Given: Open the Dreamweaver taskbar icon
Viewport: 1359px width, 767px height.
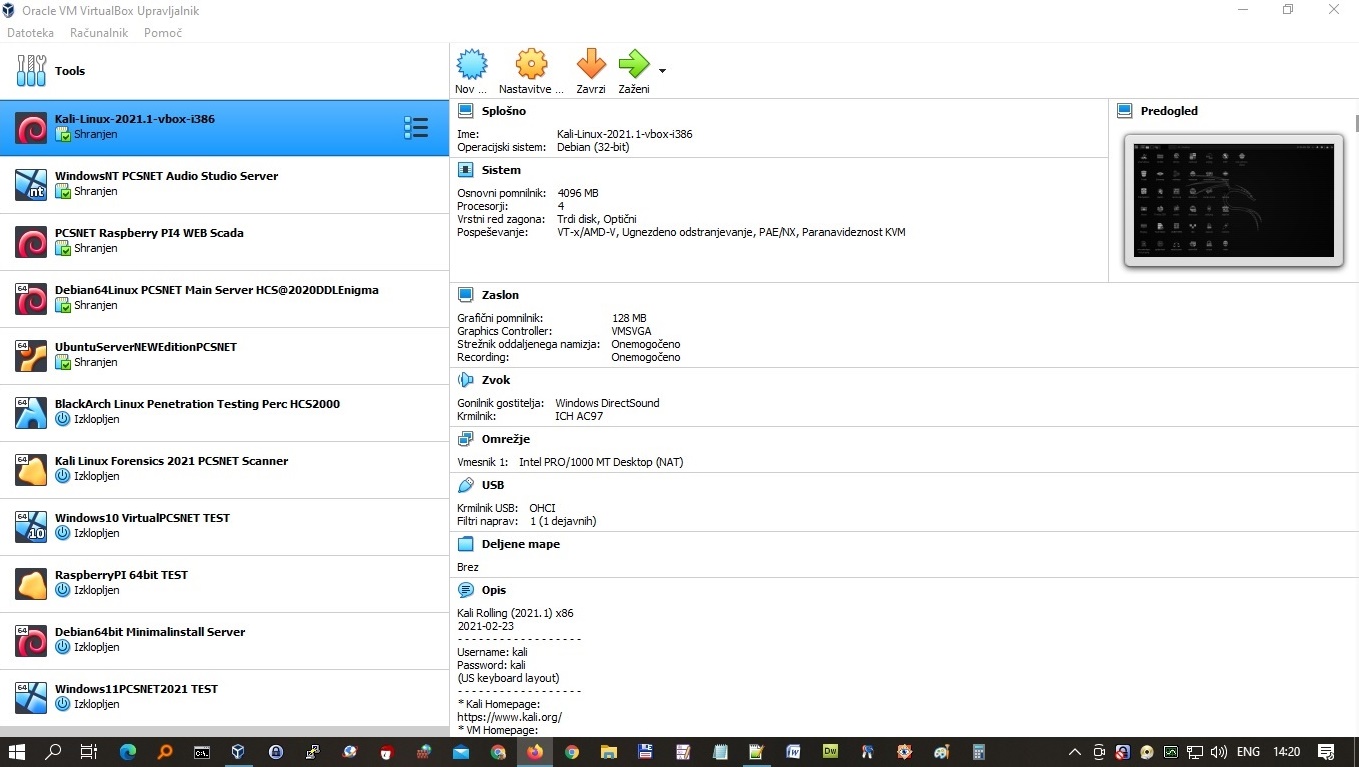Looking at the screenshot, I should click(x=830, y=752).
